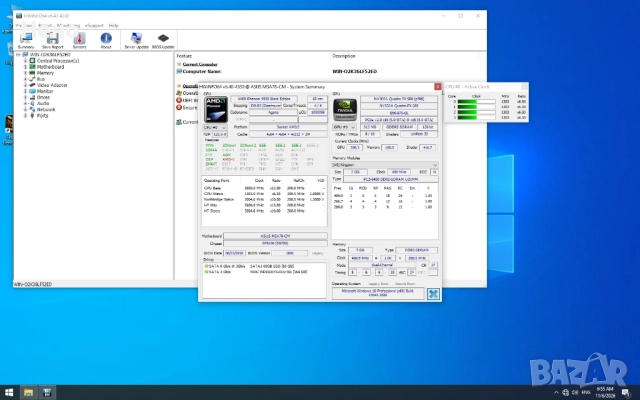
Task: Click the ENG language indicator
Action: [586, 393]
